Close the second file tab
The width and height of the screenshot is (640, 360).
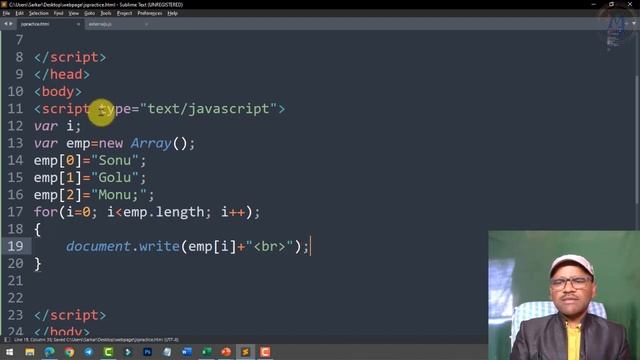click(x=146, y=24)
